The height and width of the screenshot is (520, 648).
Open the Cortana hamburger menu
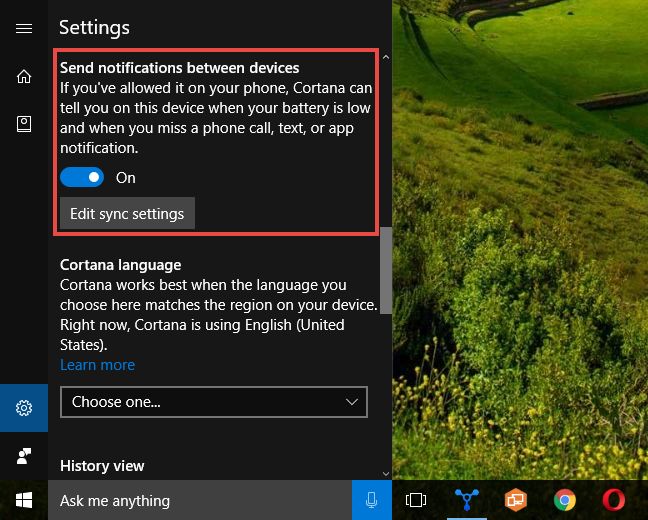[24, 28]
